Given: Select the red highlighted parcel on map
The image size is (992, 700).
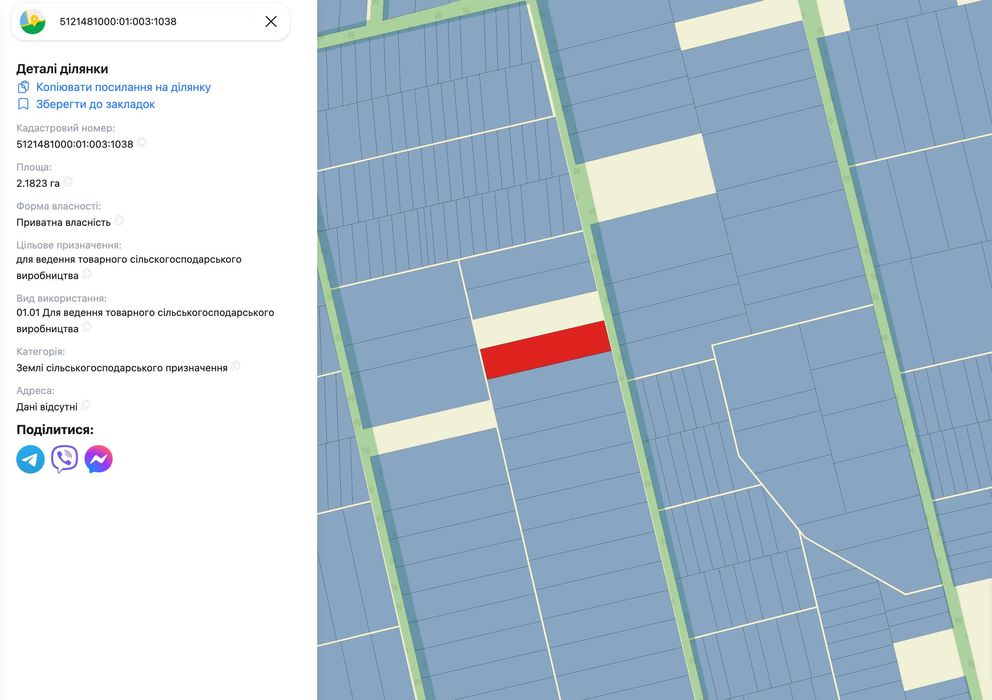Looking at the screenshot, I should pyautogui.click(x=545, y=349).
